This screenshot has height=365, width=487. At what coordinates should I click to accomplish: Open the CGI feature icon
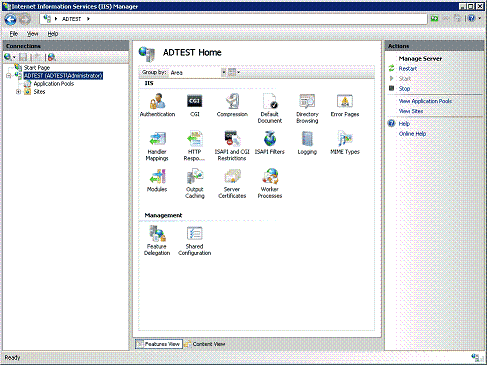click(194, 105)
